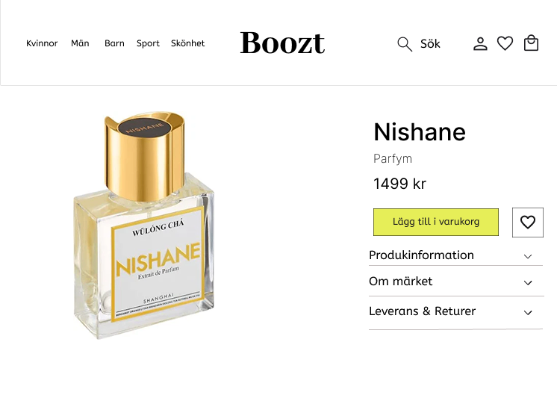Open the Skönhet category

pyautogui.click(x=188, y=43)
